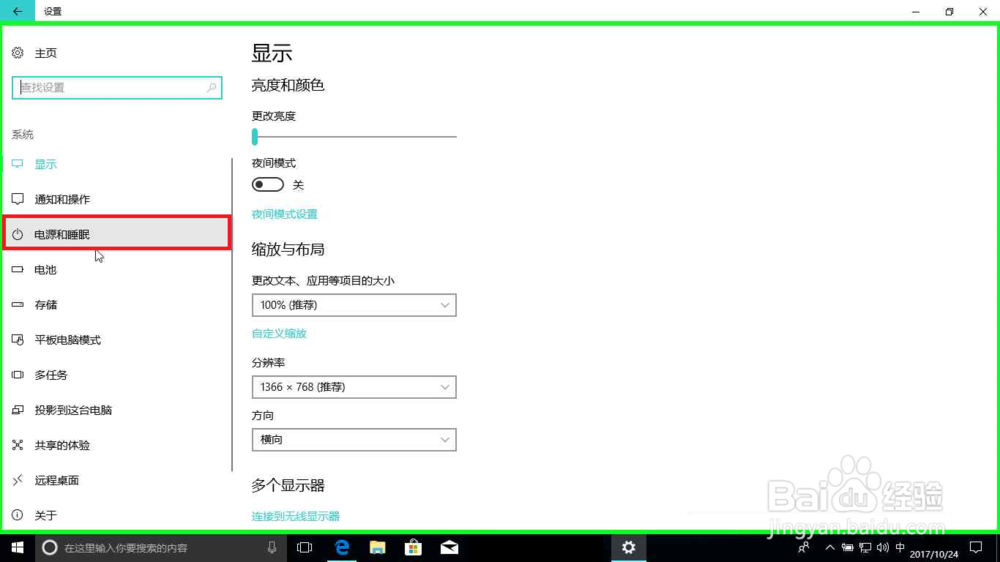Show hidden icons in the system tray
Image resolution: width=1000 pixels, height=562 pixels.
click(830, 547)
